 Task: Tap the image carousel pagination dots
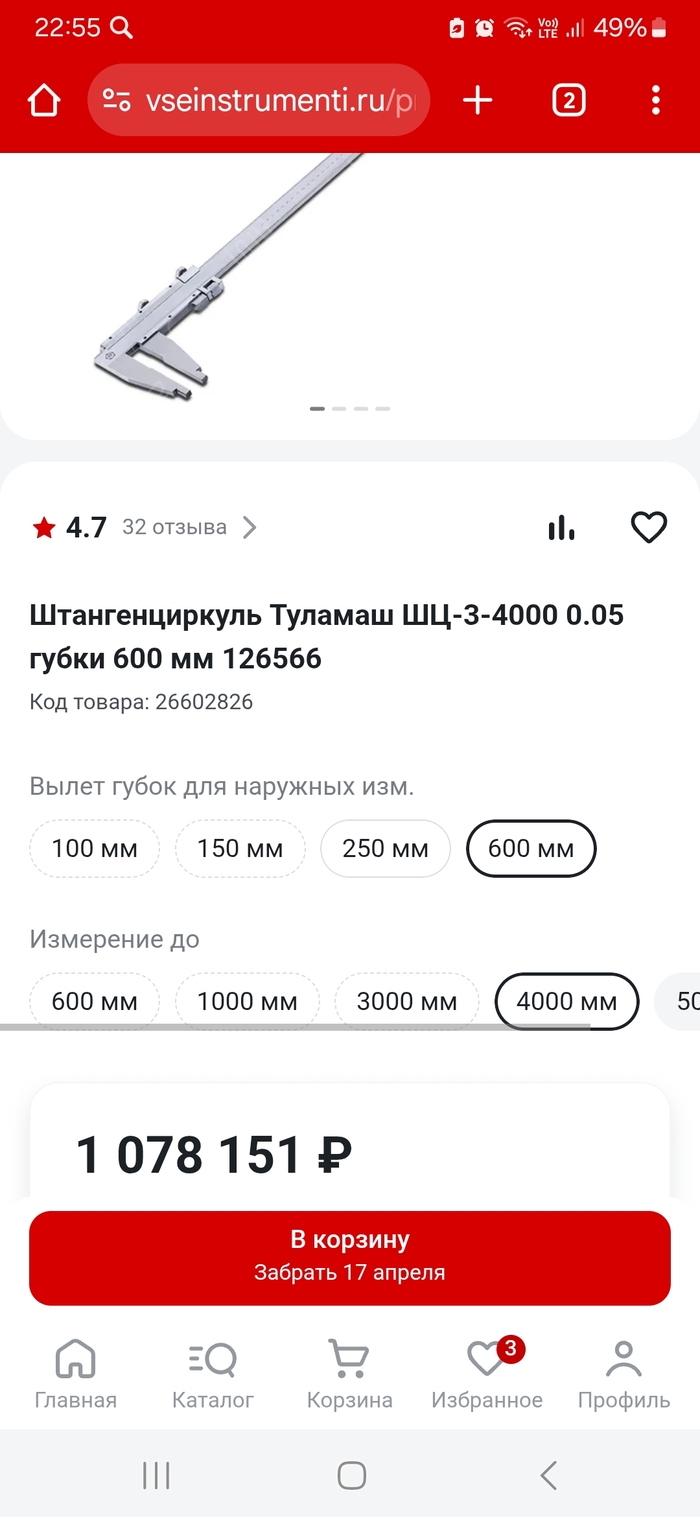(350, 408)
